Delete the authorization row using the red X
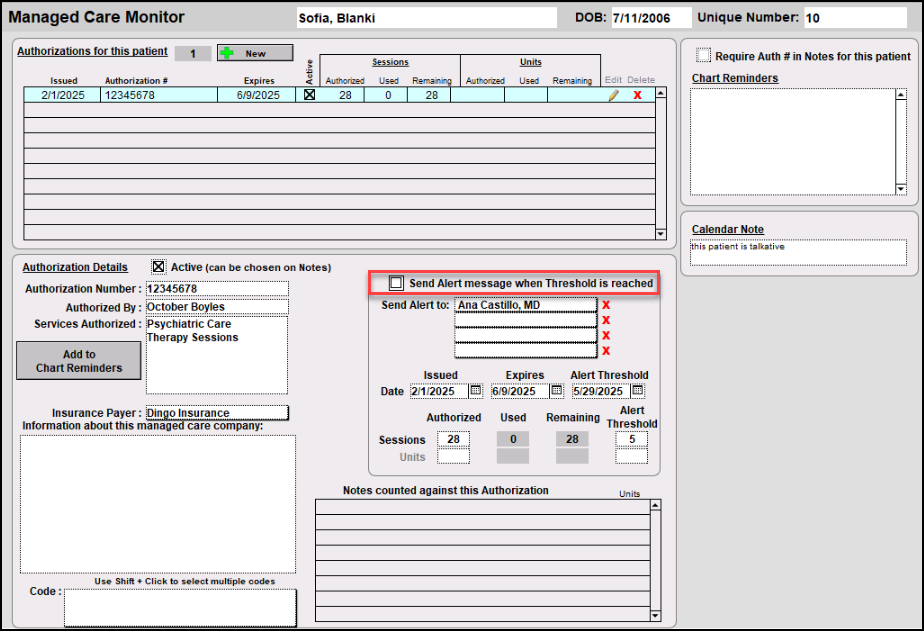Viewport: 924px width, 631px height. click(638, 95)
